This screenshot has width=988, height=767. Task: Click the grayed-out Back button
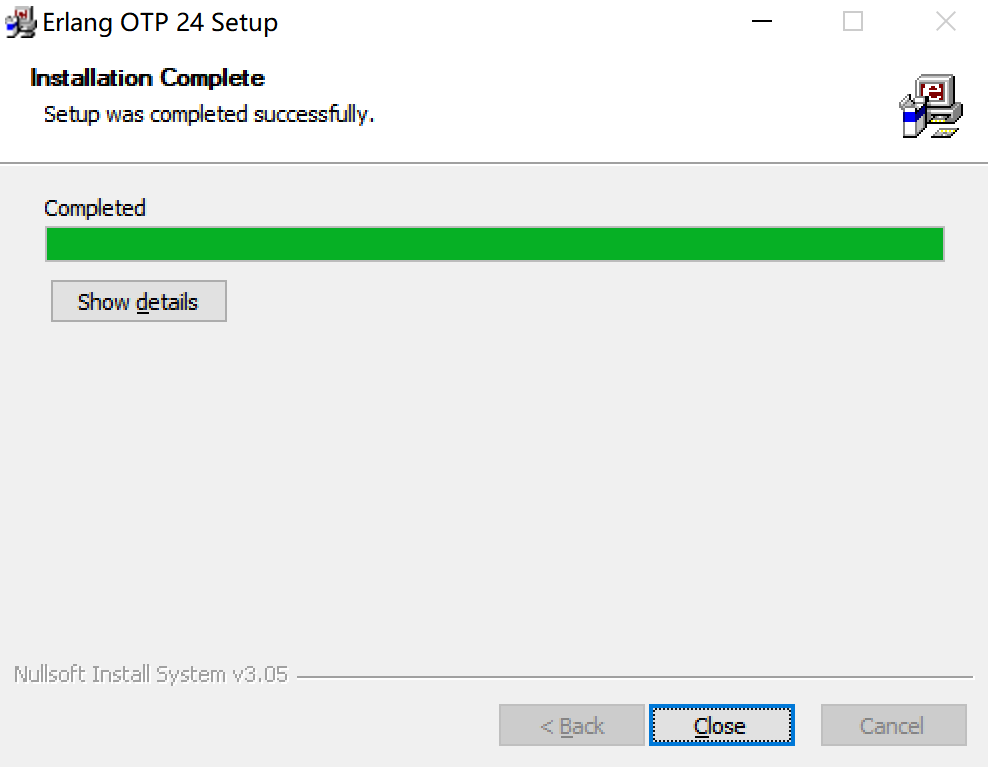point(572,725)
